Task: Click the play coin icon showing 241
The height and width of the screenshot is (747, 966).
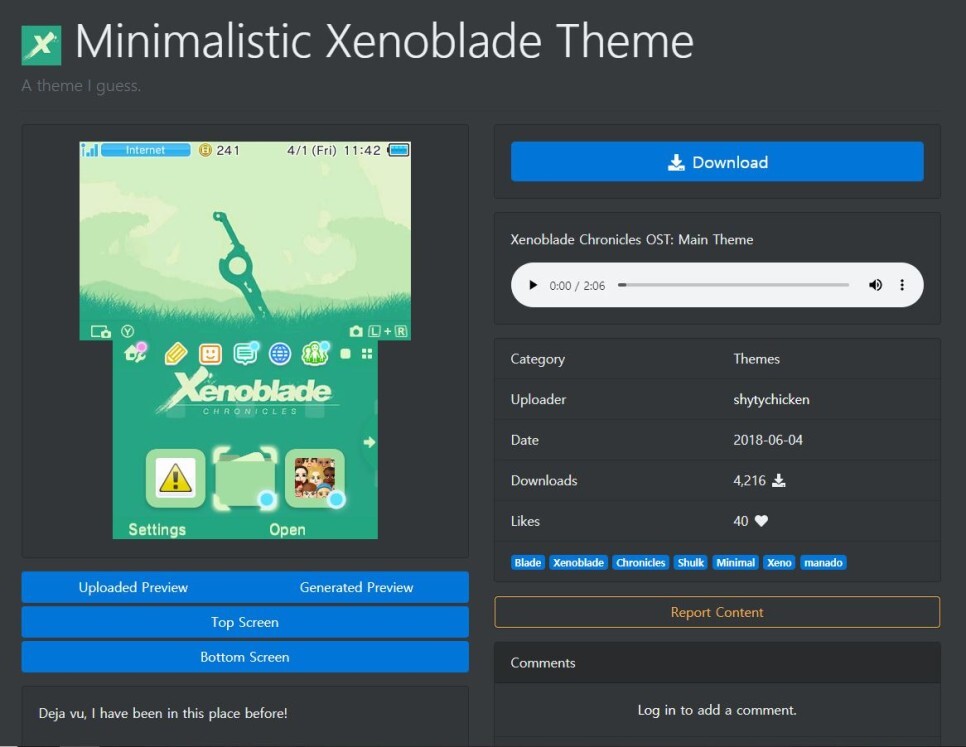Action: 205,150
